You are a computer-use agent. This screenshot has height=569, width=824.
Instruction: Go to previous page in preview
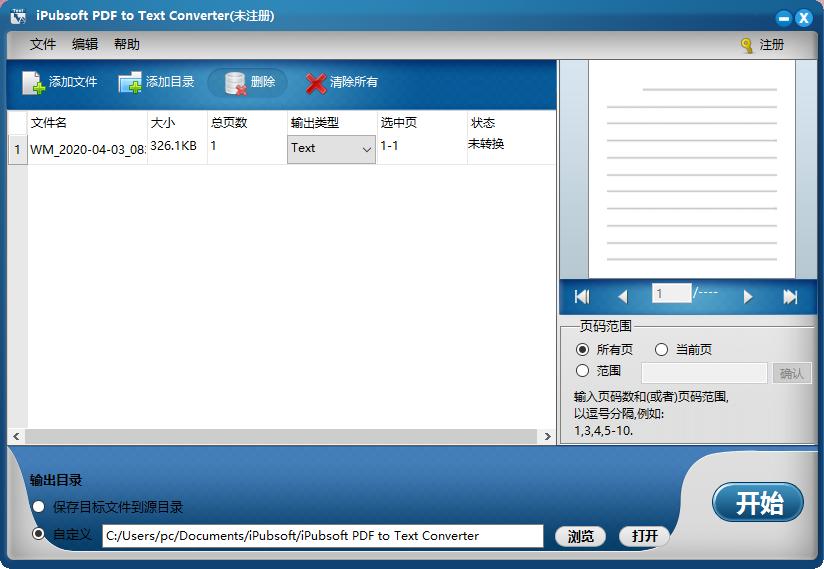[622, 296]
